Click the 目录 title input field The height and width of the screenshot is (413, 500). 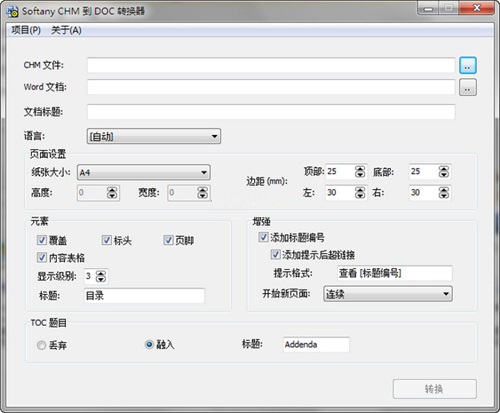coord(144,296)
